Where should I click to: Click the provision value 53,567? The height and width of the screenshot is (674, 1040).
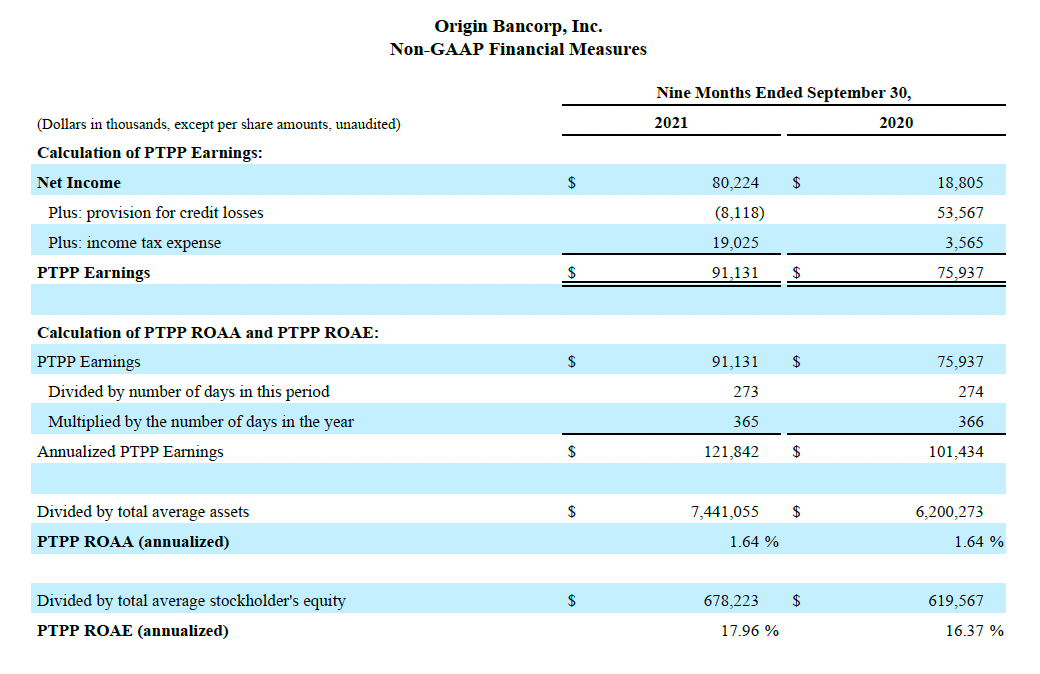click(x=960, y=213)
